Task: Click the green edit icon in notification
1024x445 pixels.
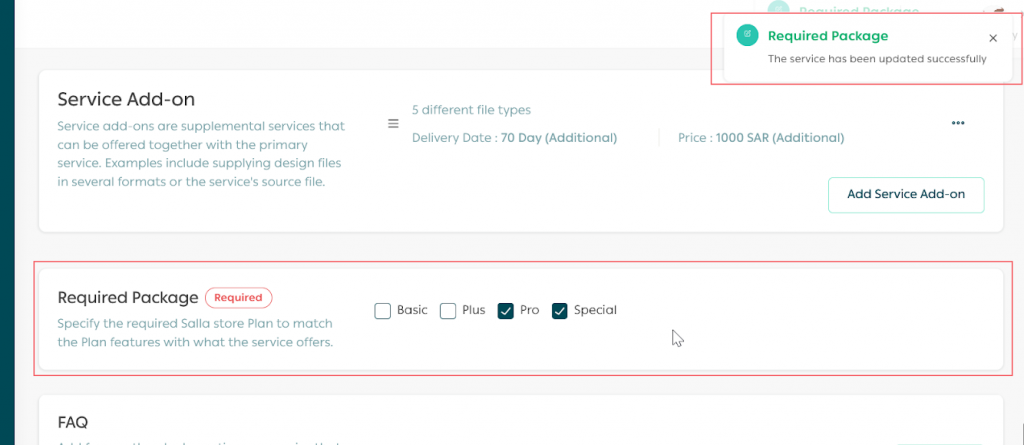Action: (x=746, y=36)
